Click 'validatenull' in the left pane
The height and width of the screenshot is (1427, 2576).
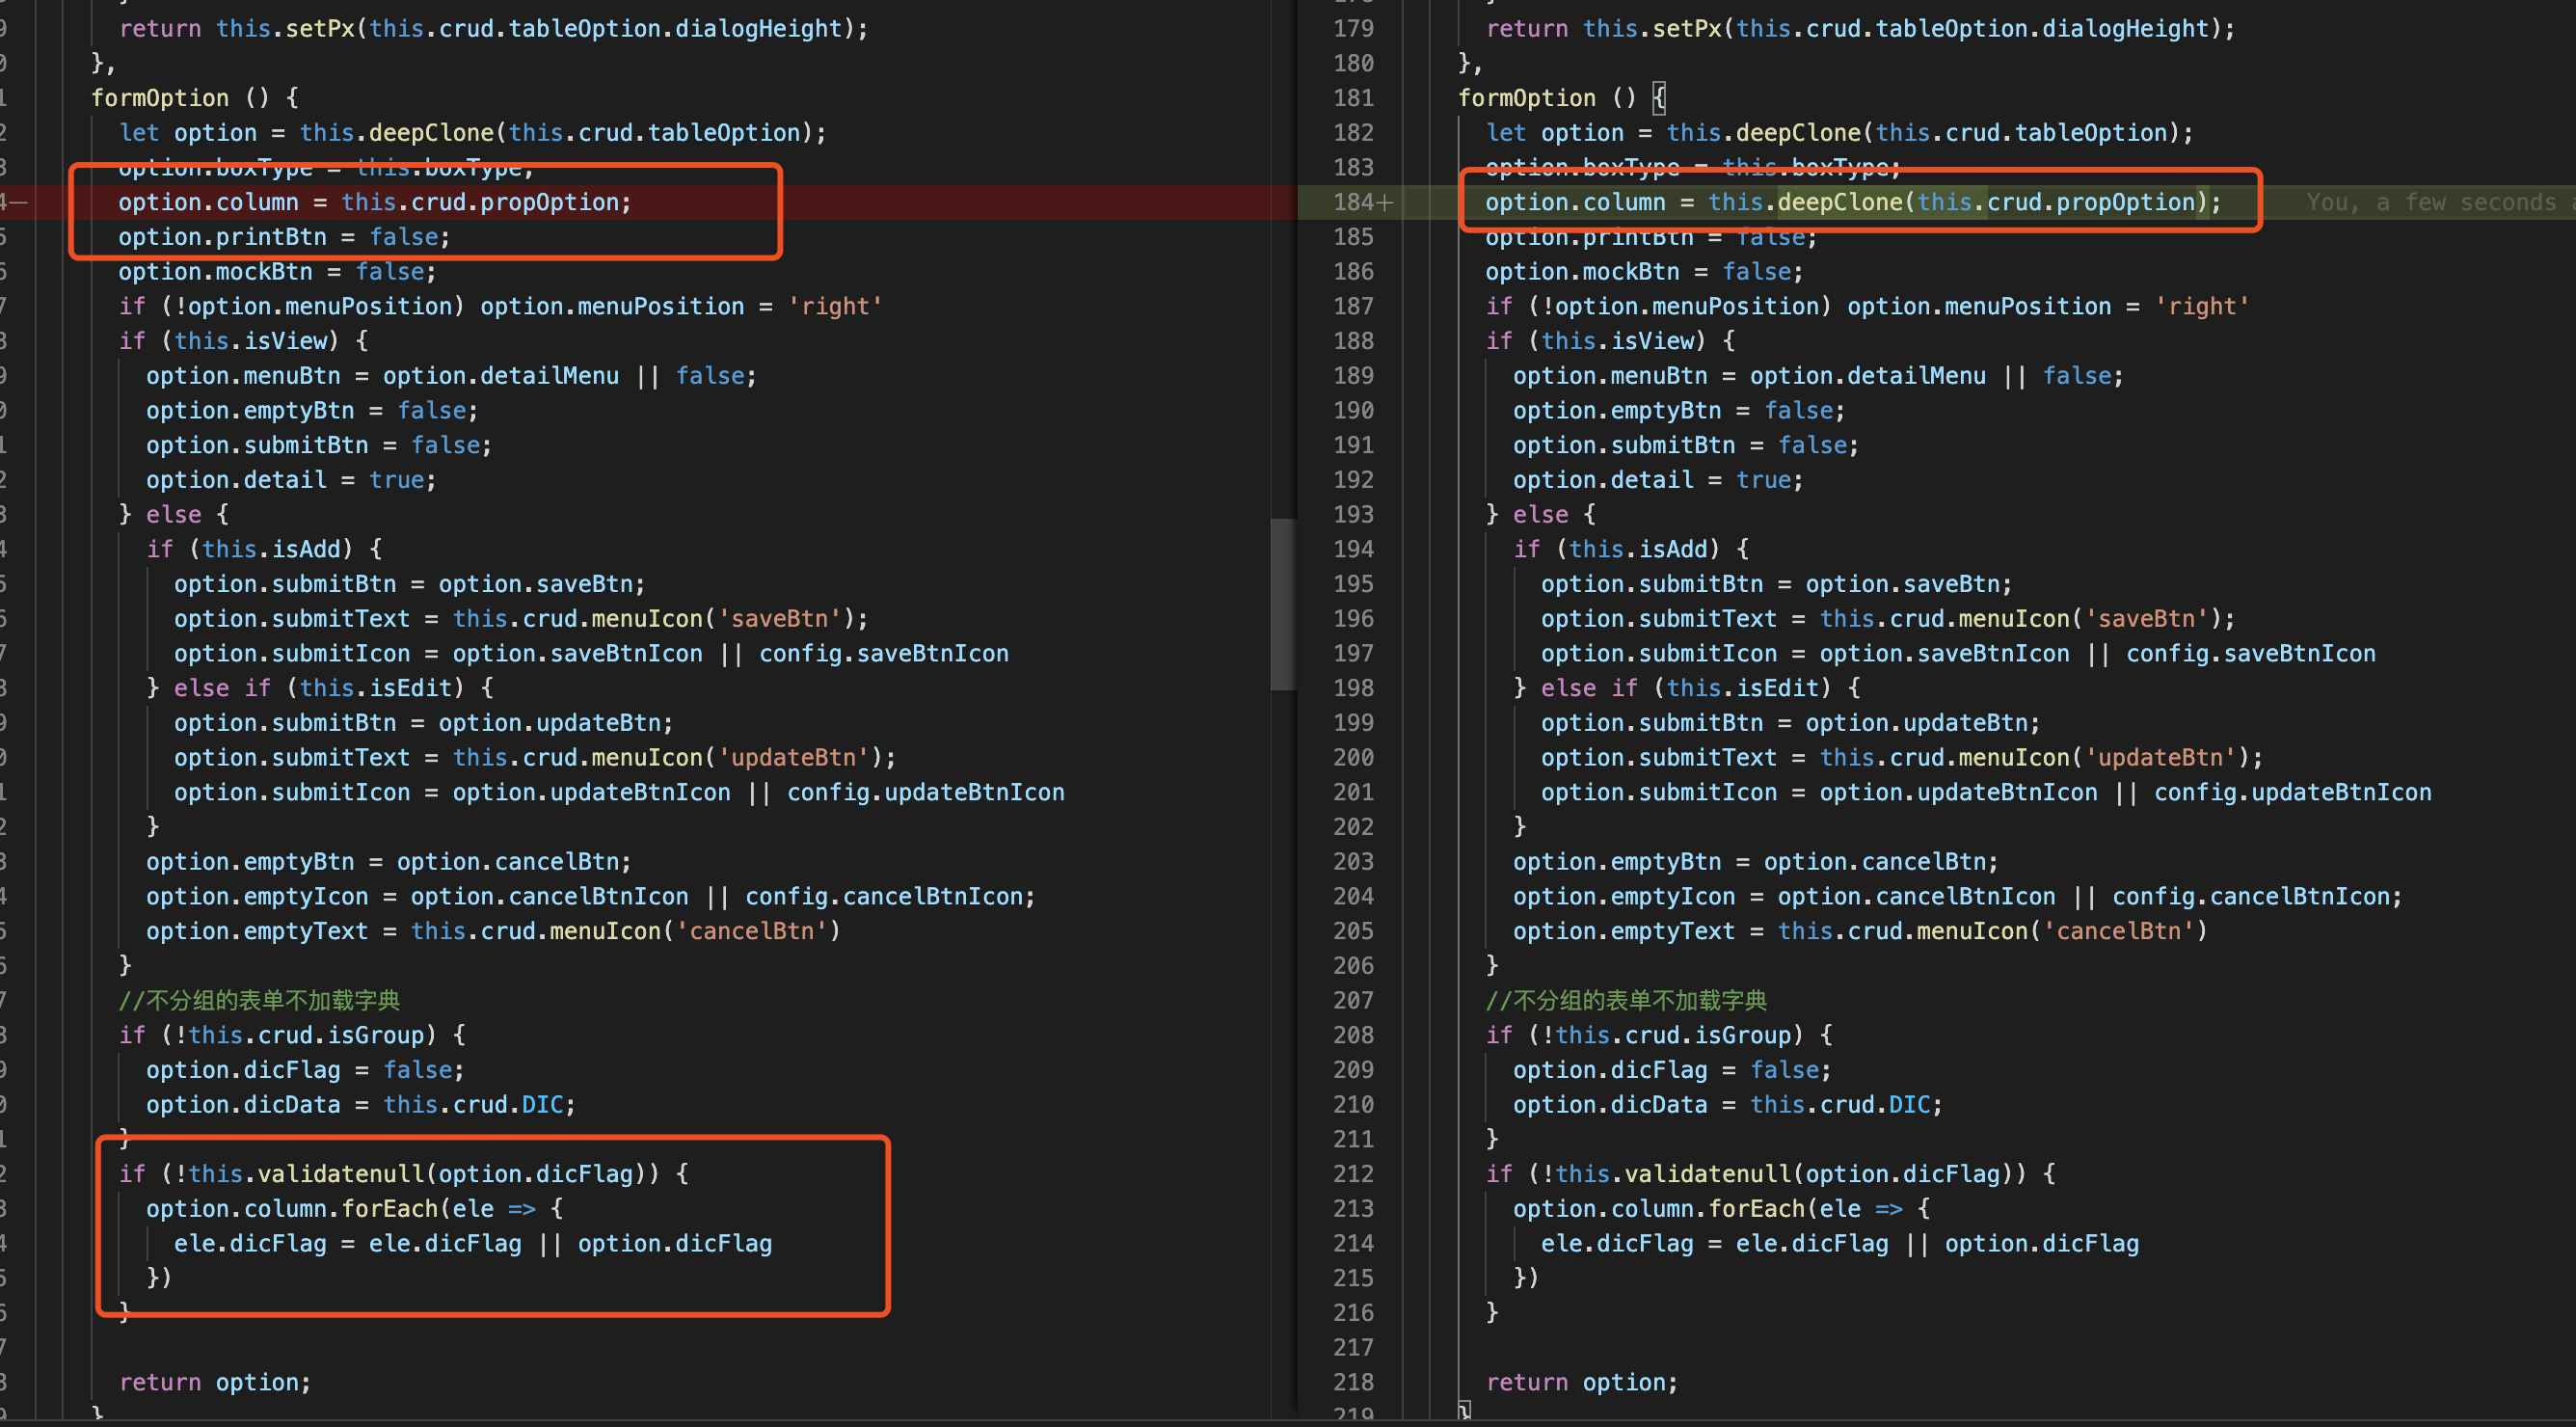(x=340, y=1174)
